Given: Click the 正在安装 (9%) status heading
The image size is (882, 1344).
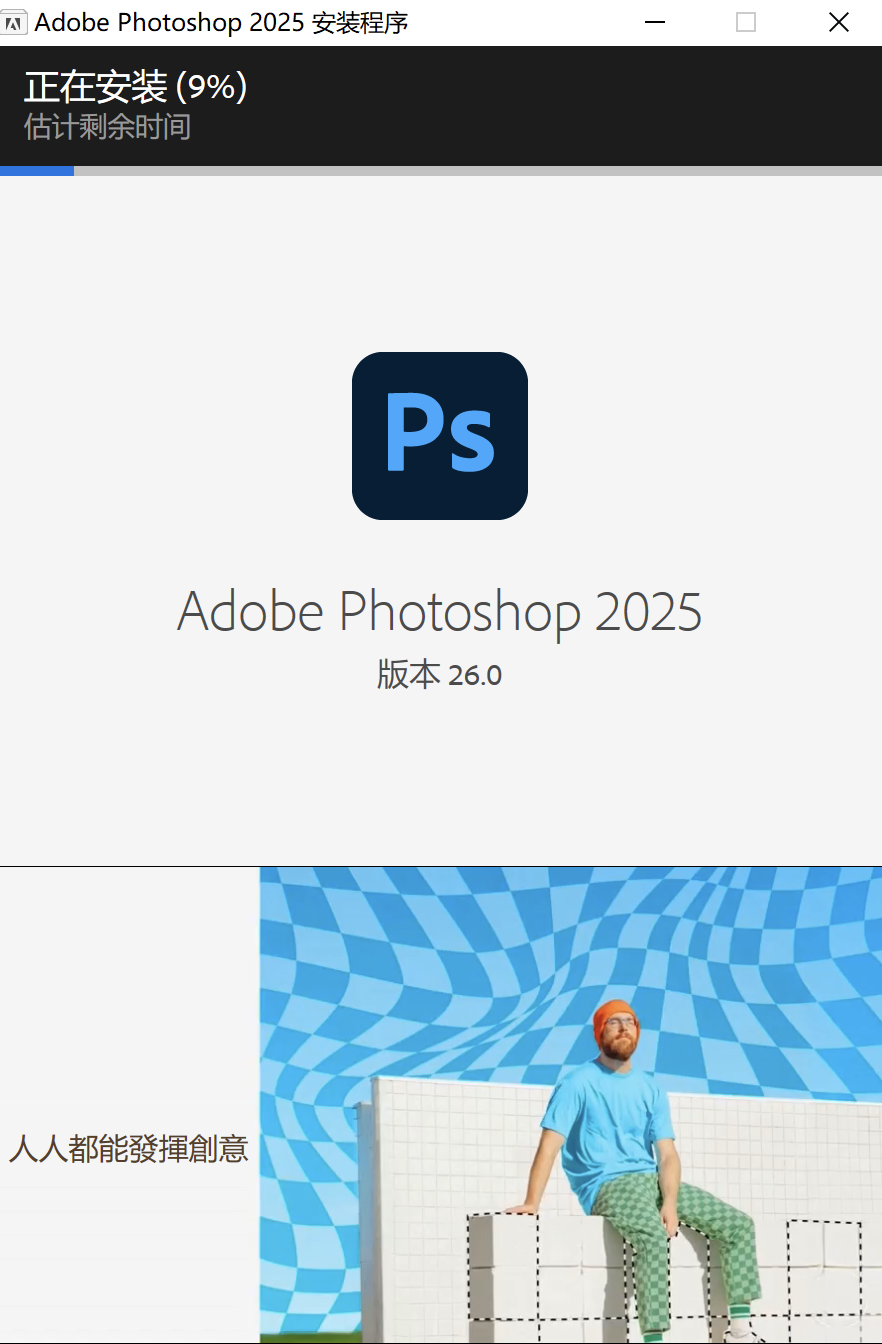Looking at the screenshot, I should click(x=136, y=87).
